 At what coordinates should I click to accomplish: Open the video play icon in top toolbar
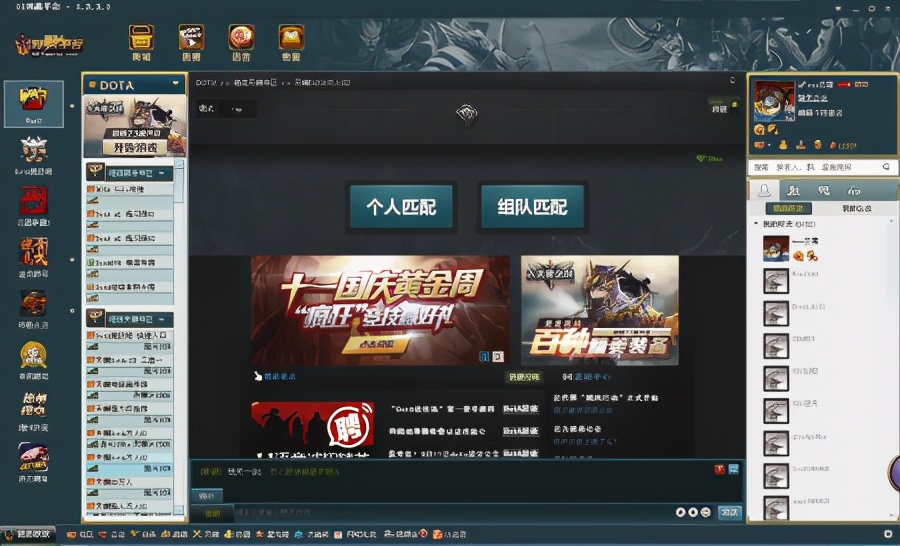tap(191, 38)
